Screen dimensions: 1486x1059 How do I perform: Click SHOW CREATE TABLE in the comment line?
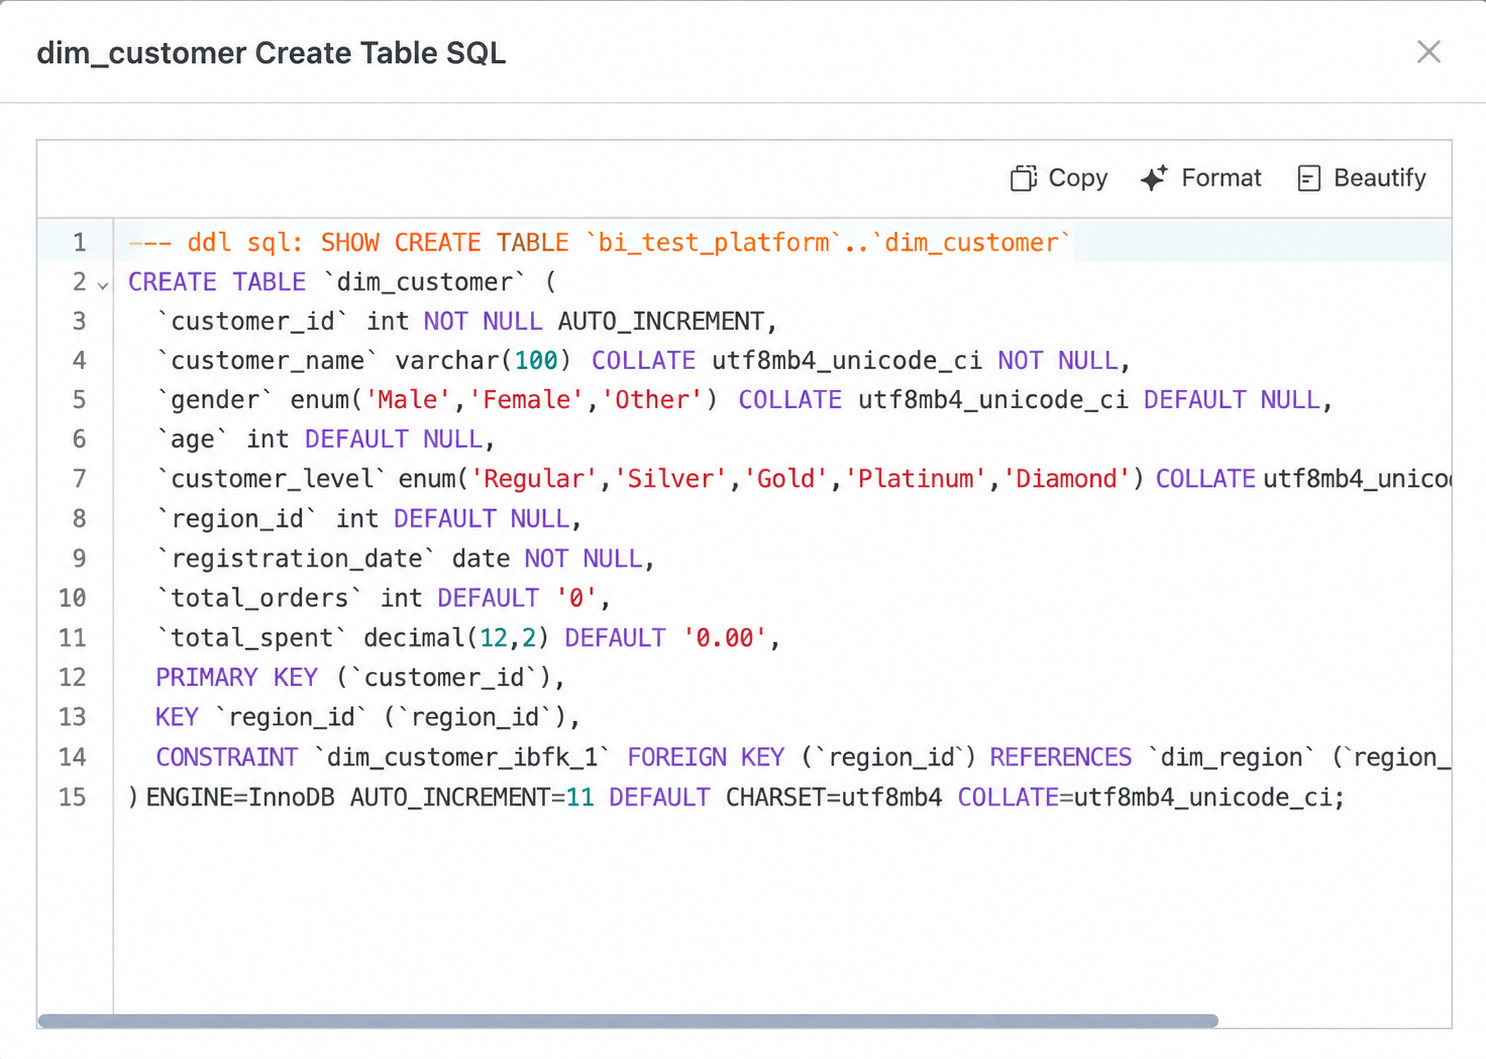click(x=444, y=242)
